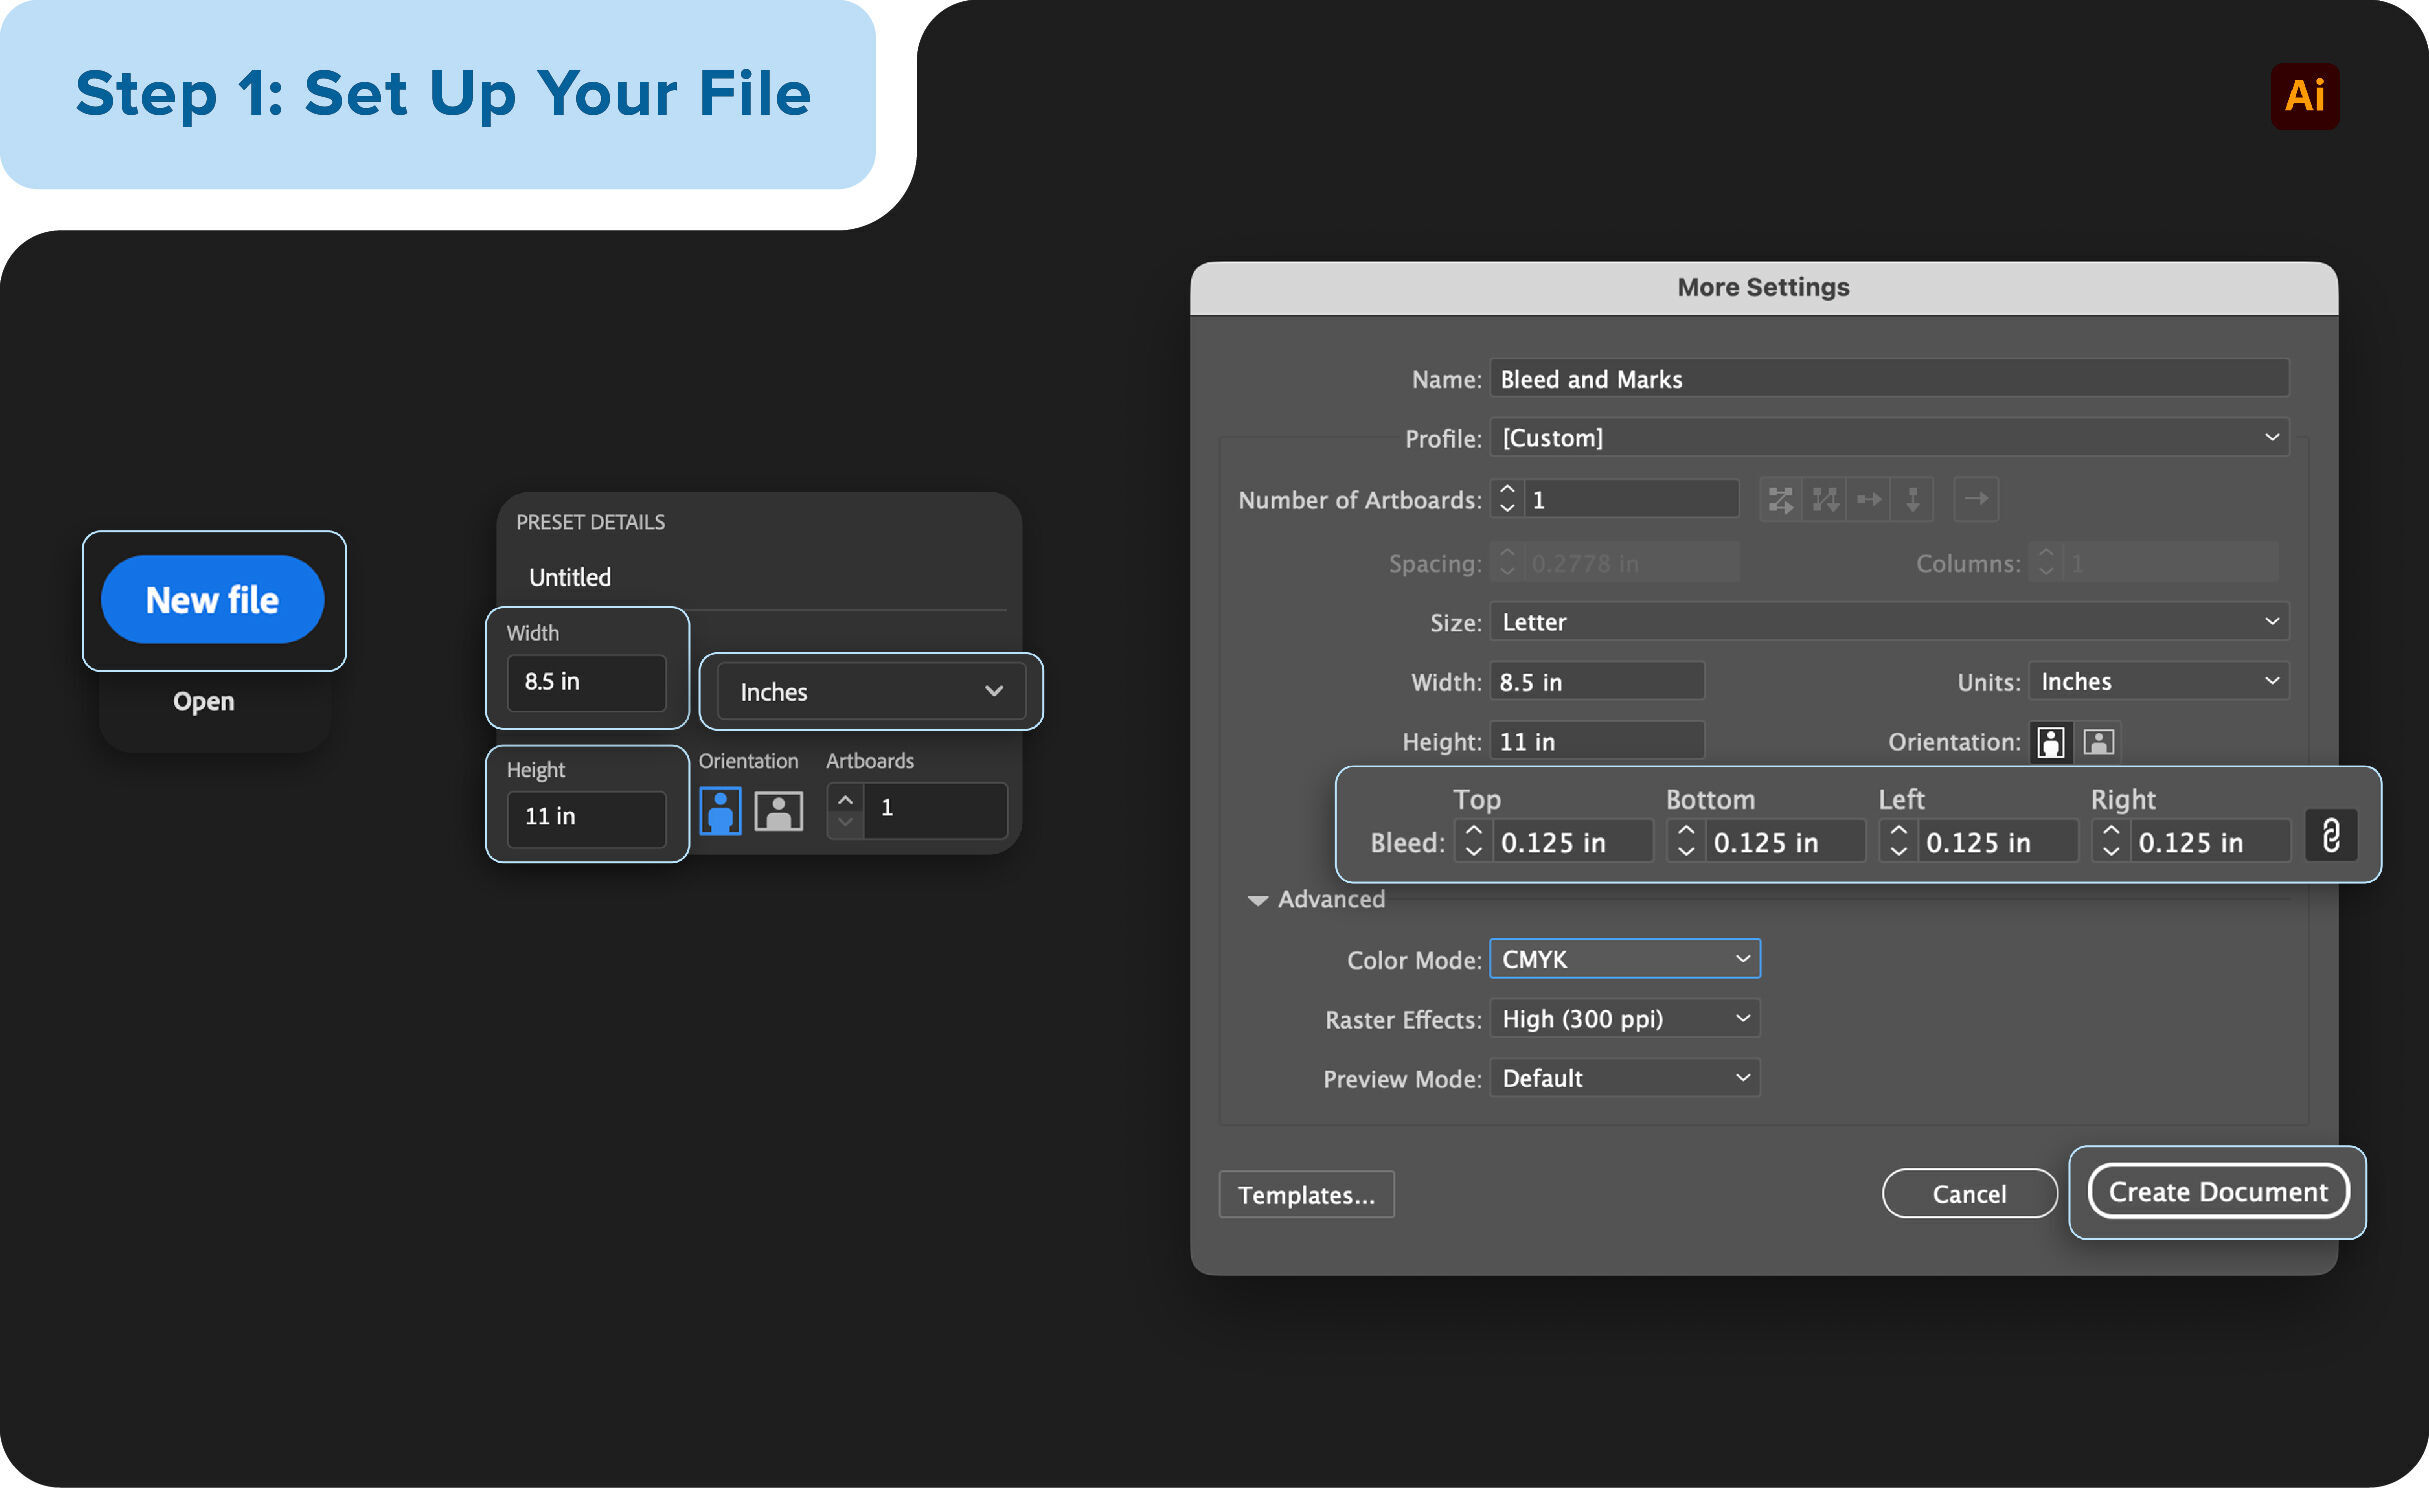Choose the Arrange by Row artboard layout
The width and height of the screenshot is (2429, 1488).
click(1869, 500)
